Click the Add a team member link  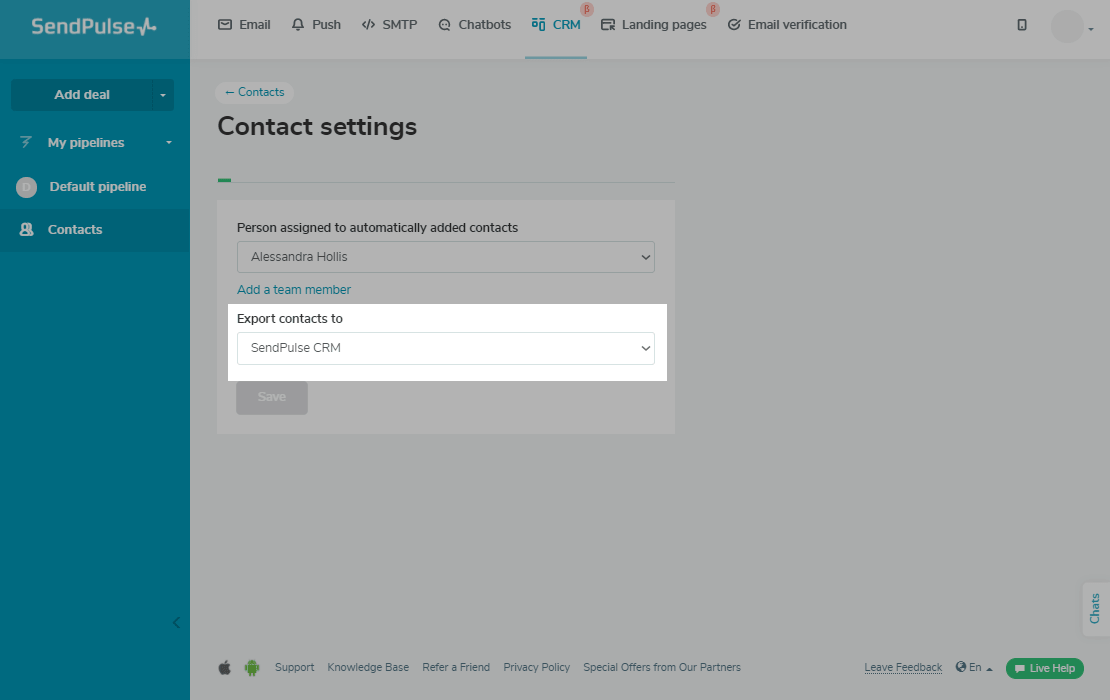point(294,290)
